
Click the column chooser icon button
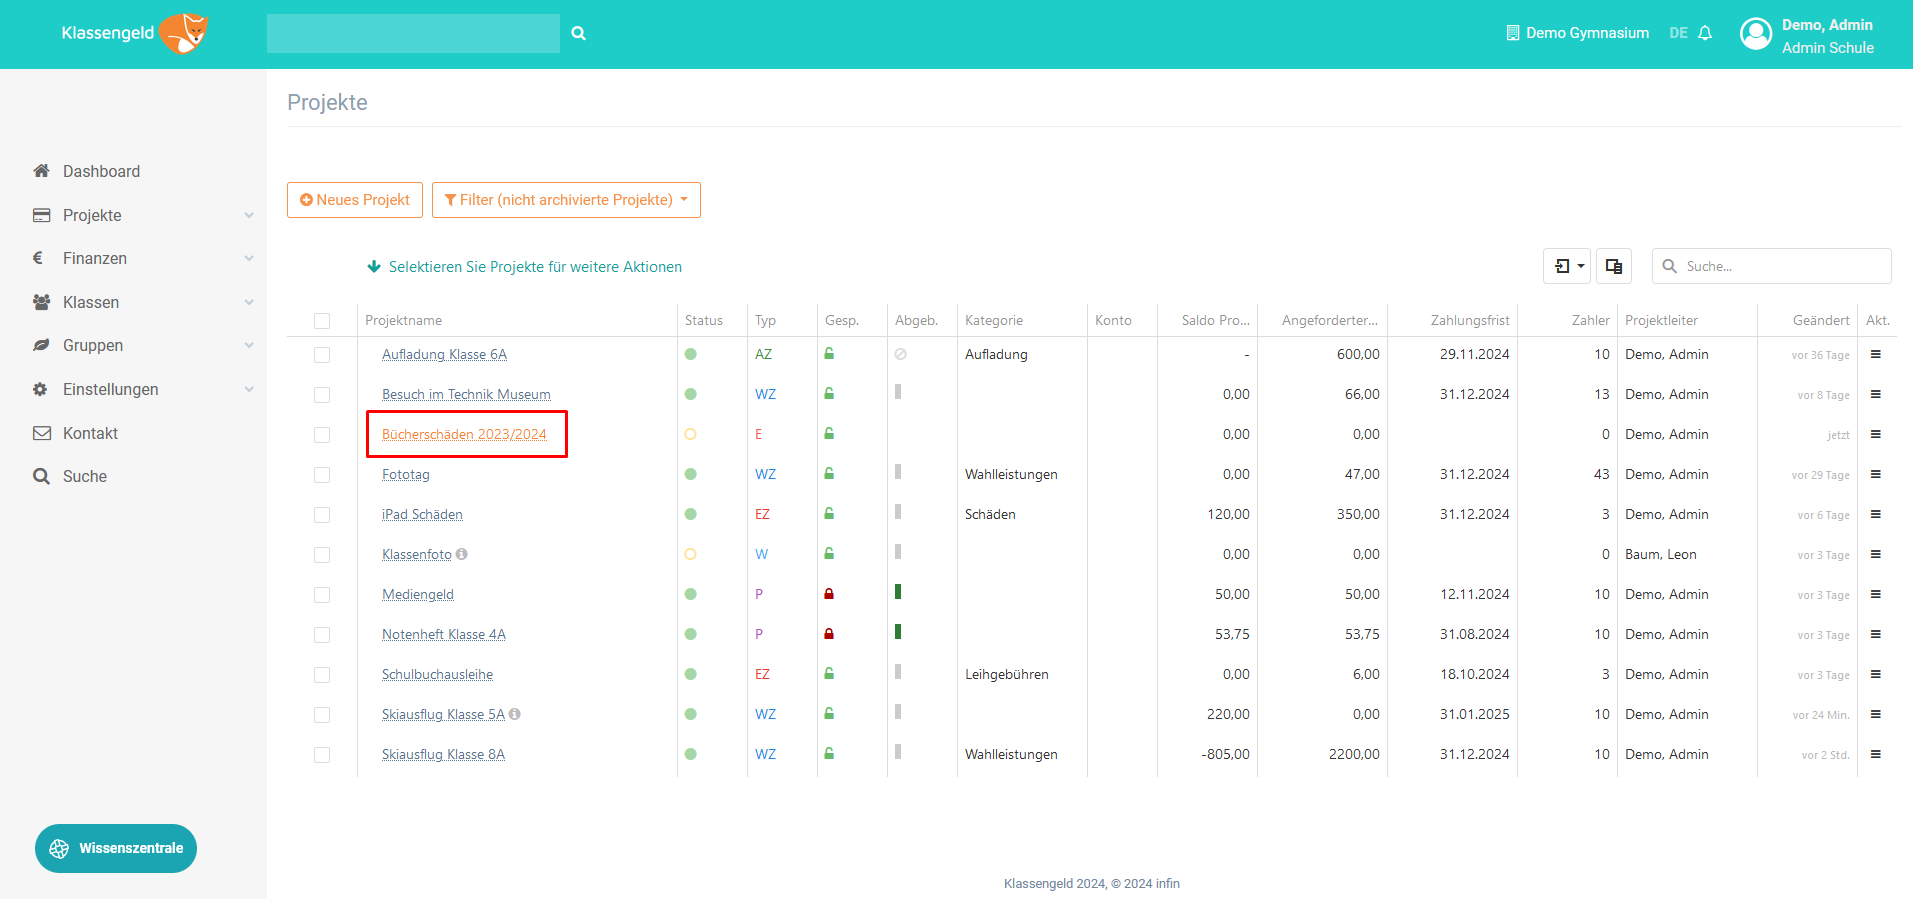(1614, 266)
